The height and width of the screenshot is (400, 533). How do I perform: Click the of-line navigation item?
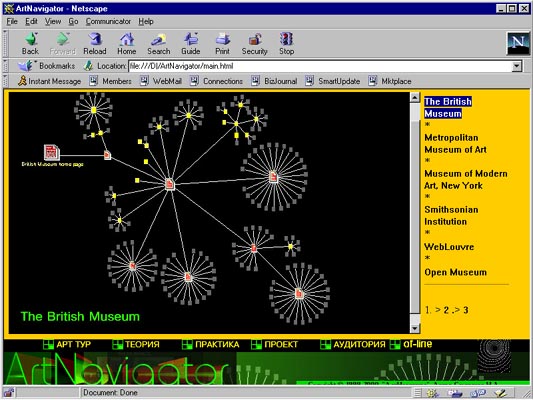tap(411, 344)
